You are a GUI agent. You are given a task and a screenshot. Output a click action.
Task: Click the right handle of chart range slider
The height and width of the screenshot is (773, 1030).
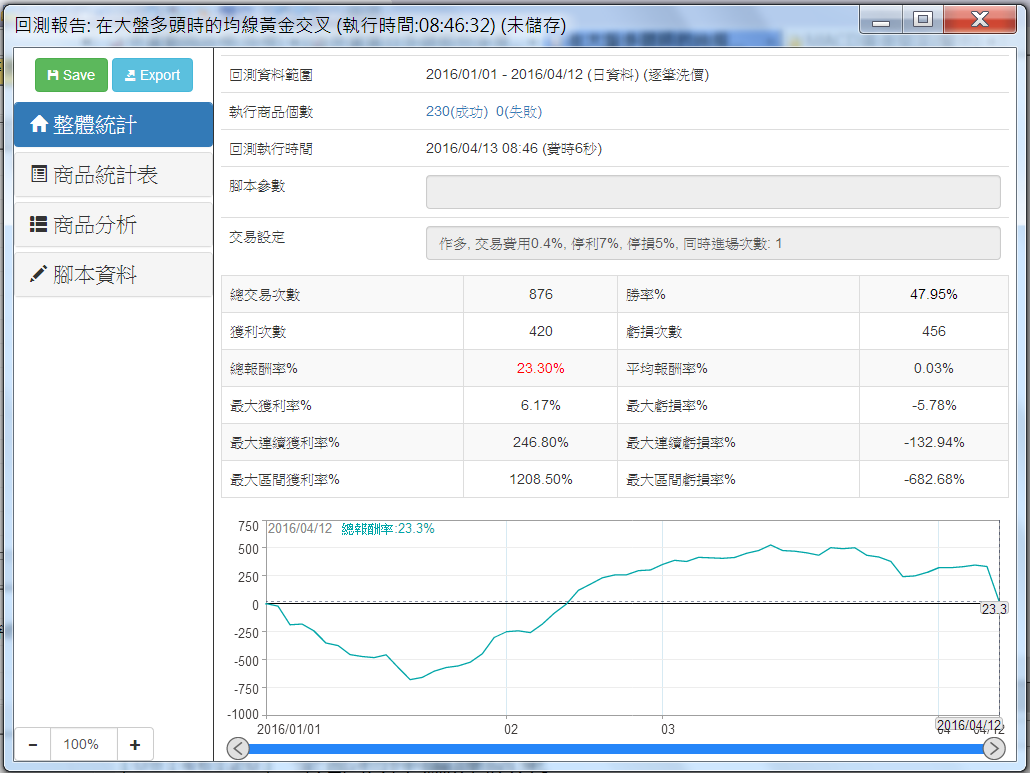click(994, 748)
